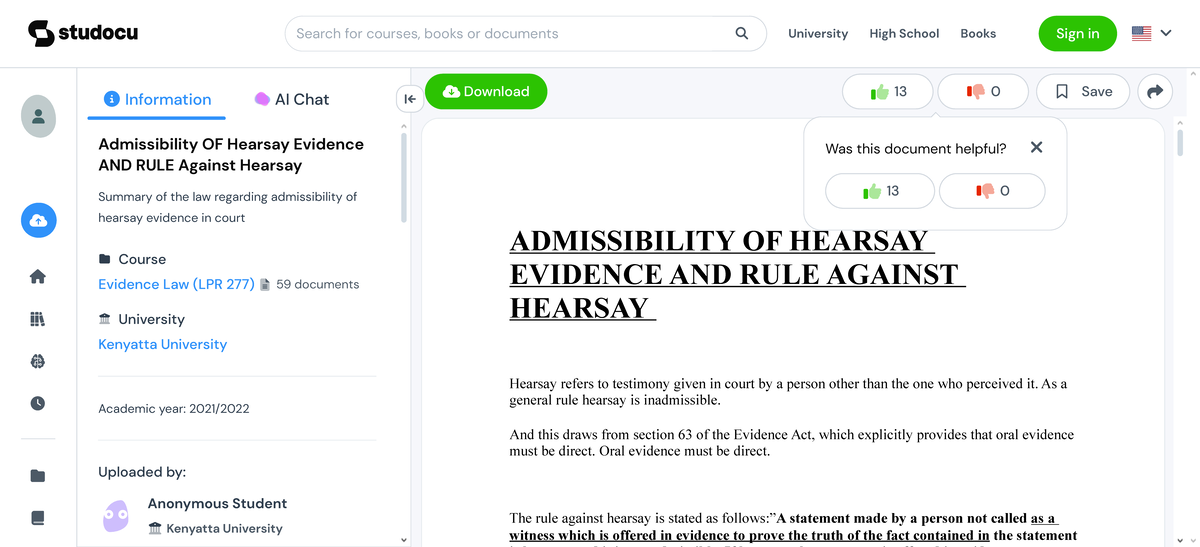Open the library books sidebar icon

click(x=38, y=319)
